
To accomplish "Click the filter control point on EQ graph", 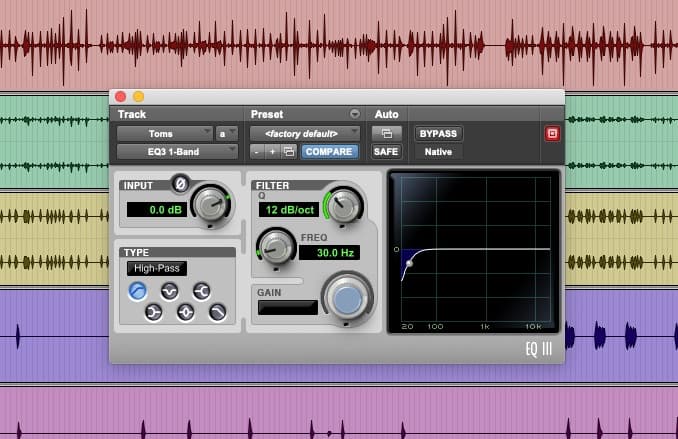I will pos(409,263).
